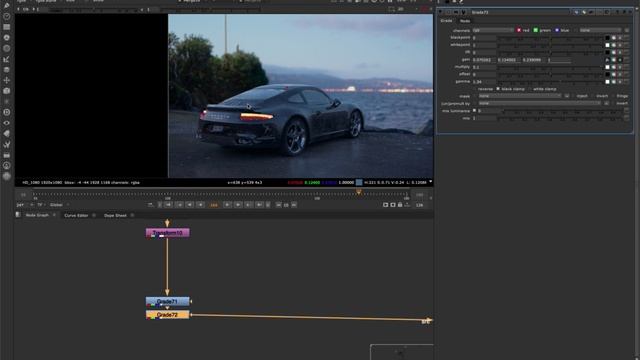The image size is (640, 360).
Task: Open the Draw nodes toolbar menu
Action: click(x=7, y=6)
